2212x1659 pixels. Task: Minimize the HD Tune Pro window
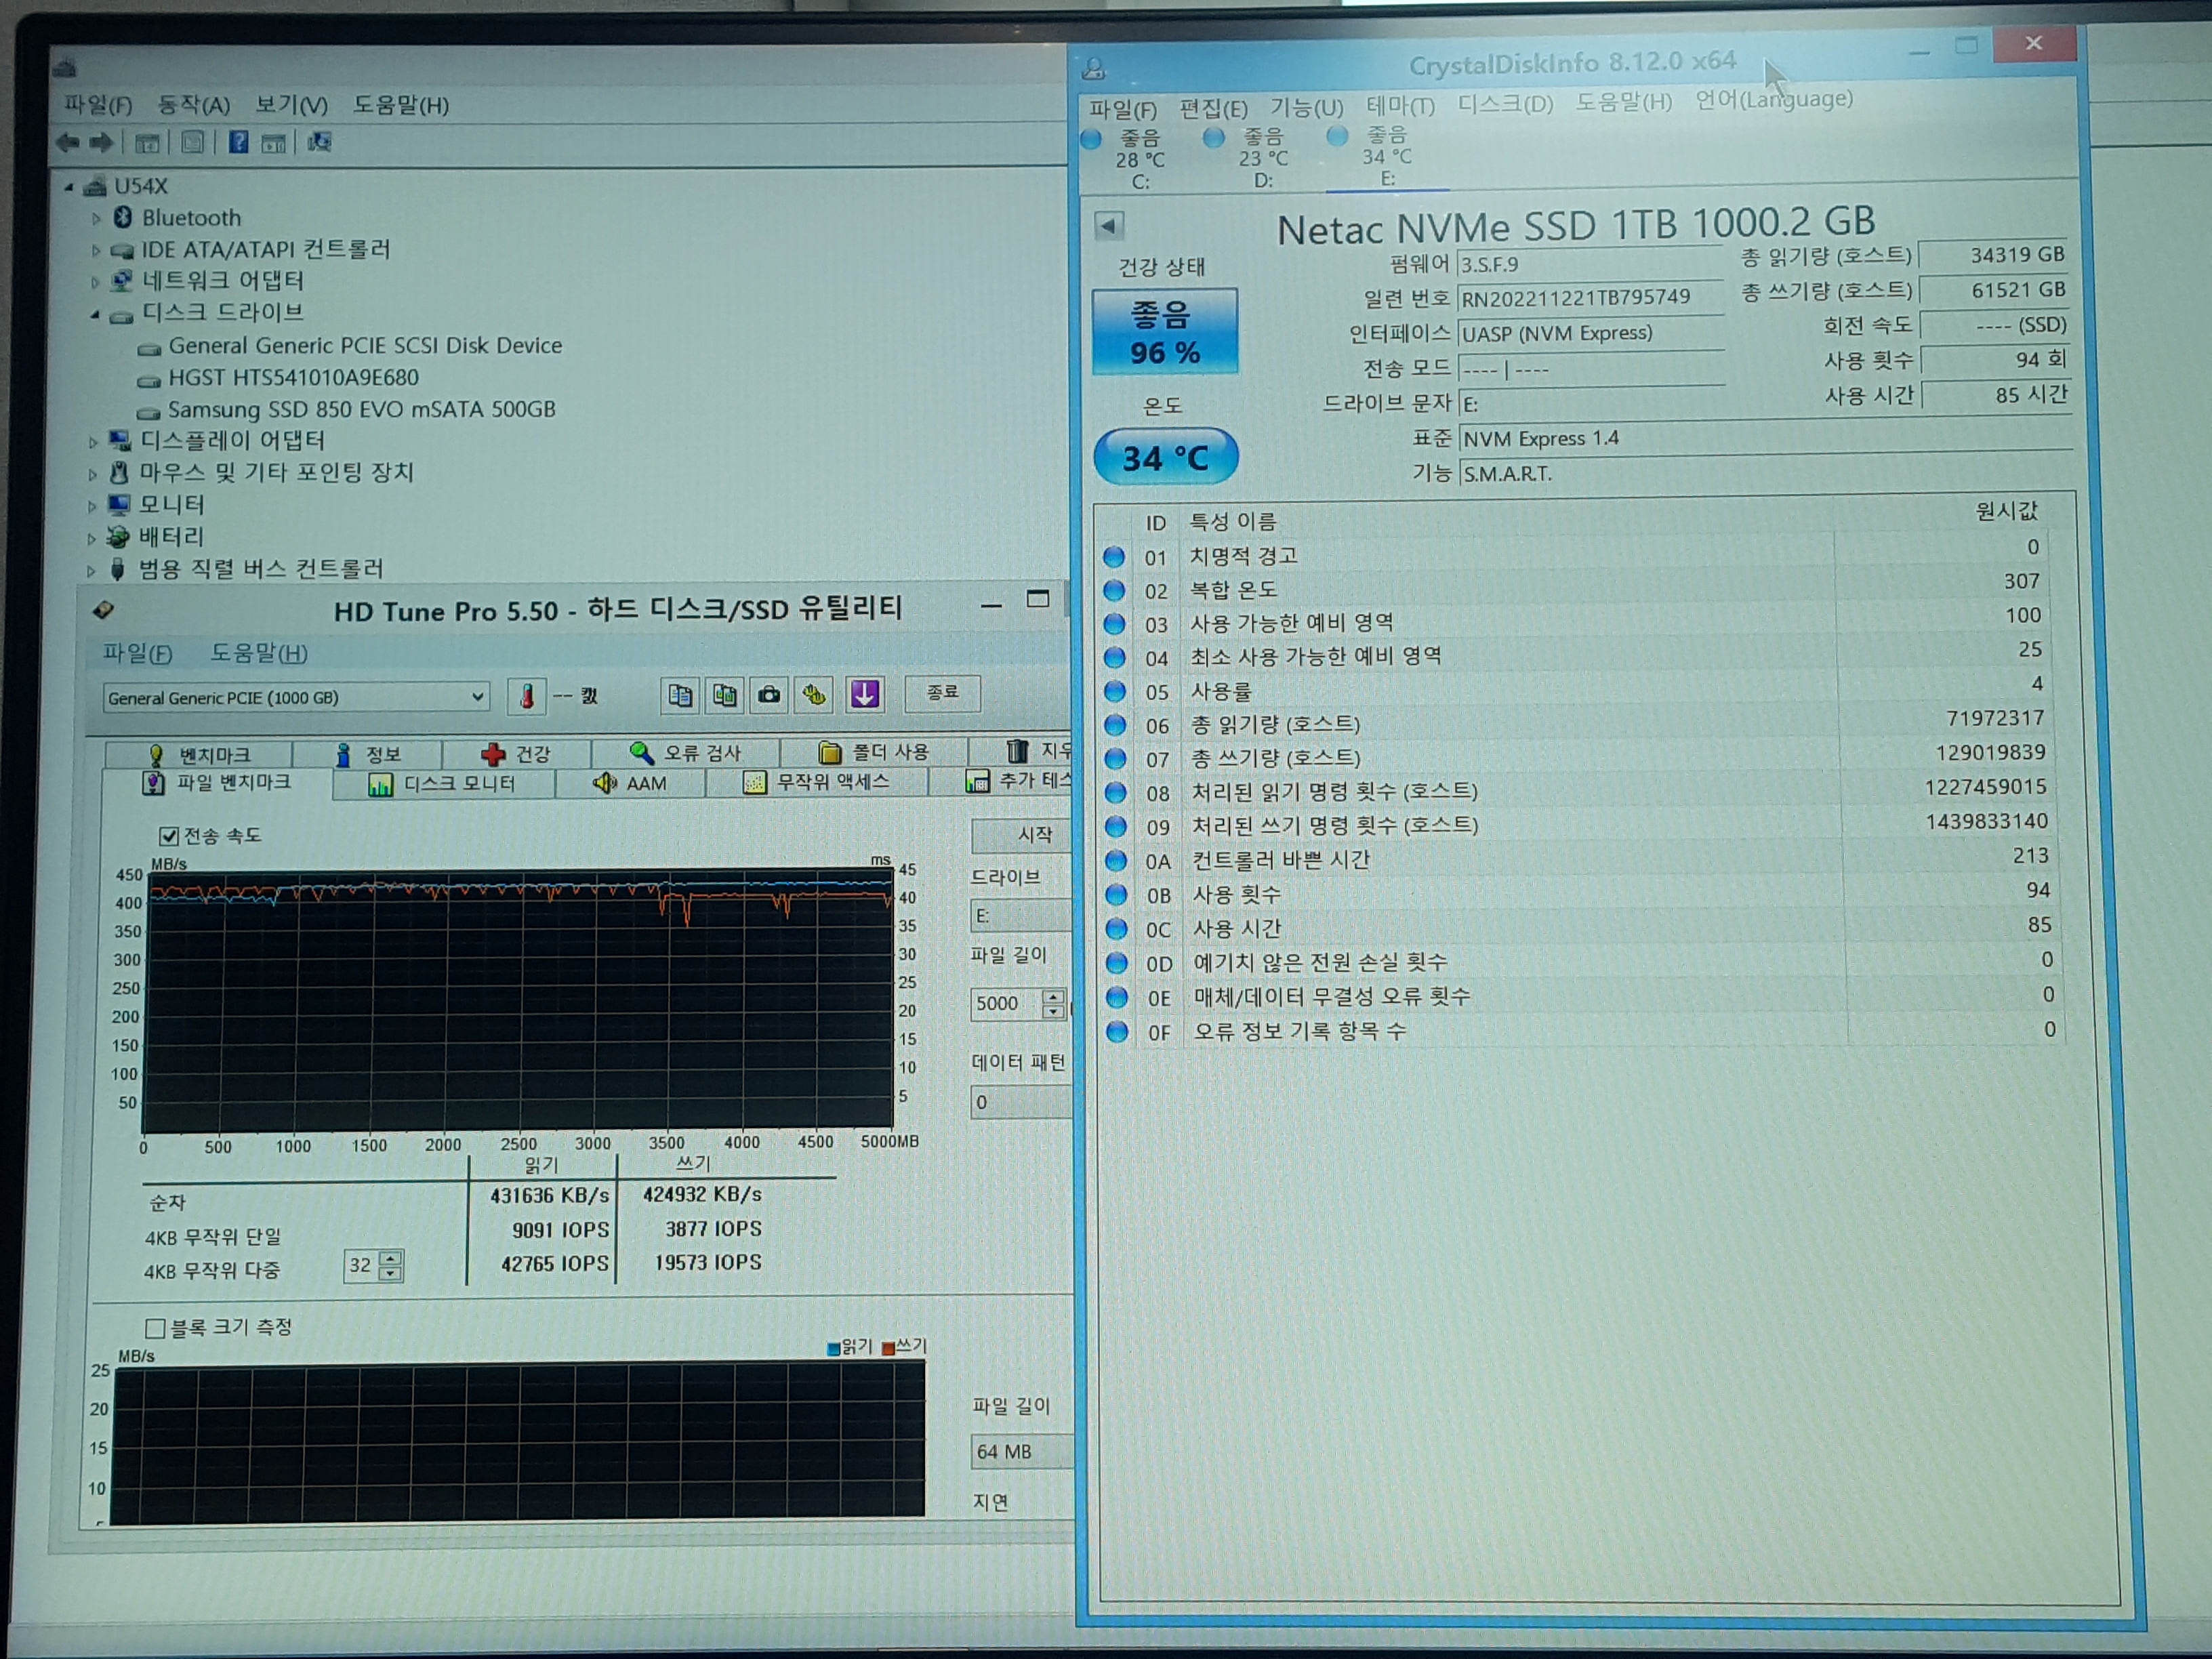pyautogui.click(x=991, y=606)
